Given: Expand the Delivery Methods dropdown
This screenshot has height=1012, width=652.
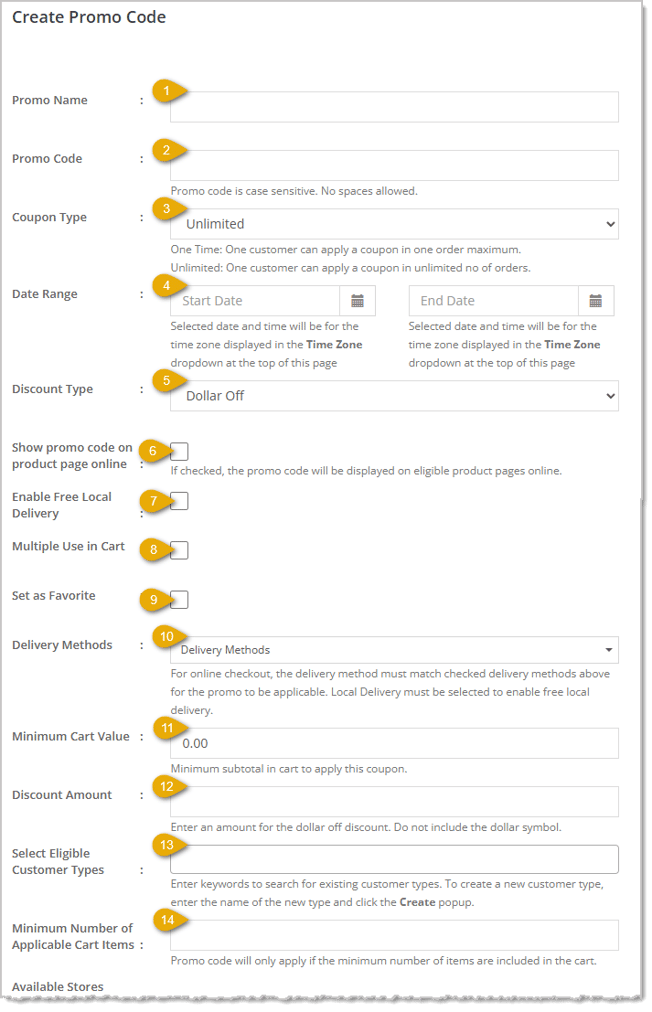Looking at the screenshot, I should 394,650.
